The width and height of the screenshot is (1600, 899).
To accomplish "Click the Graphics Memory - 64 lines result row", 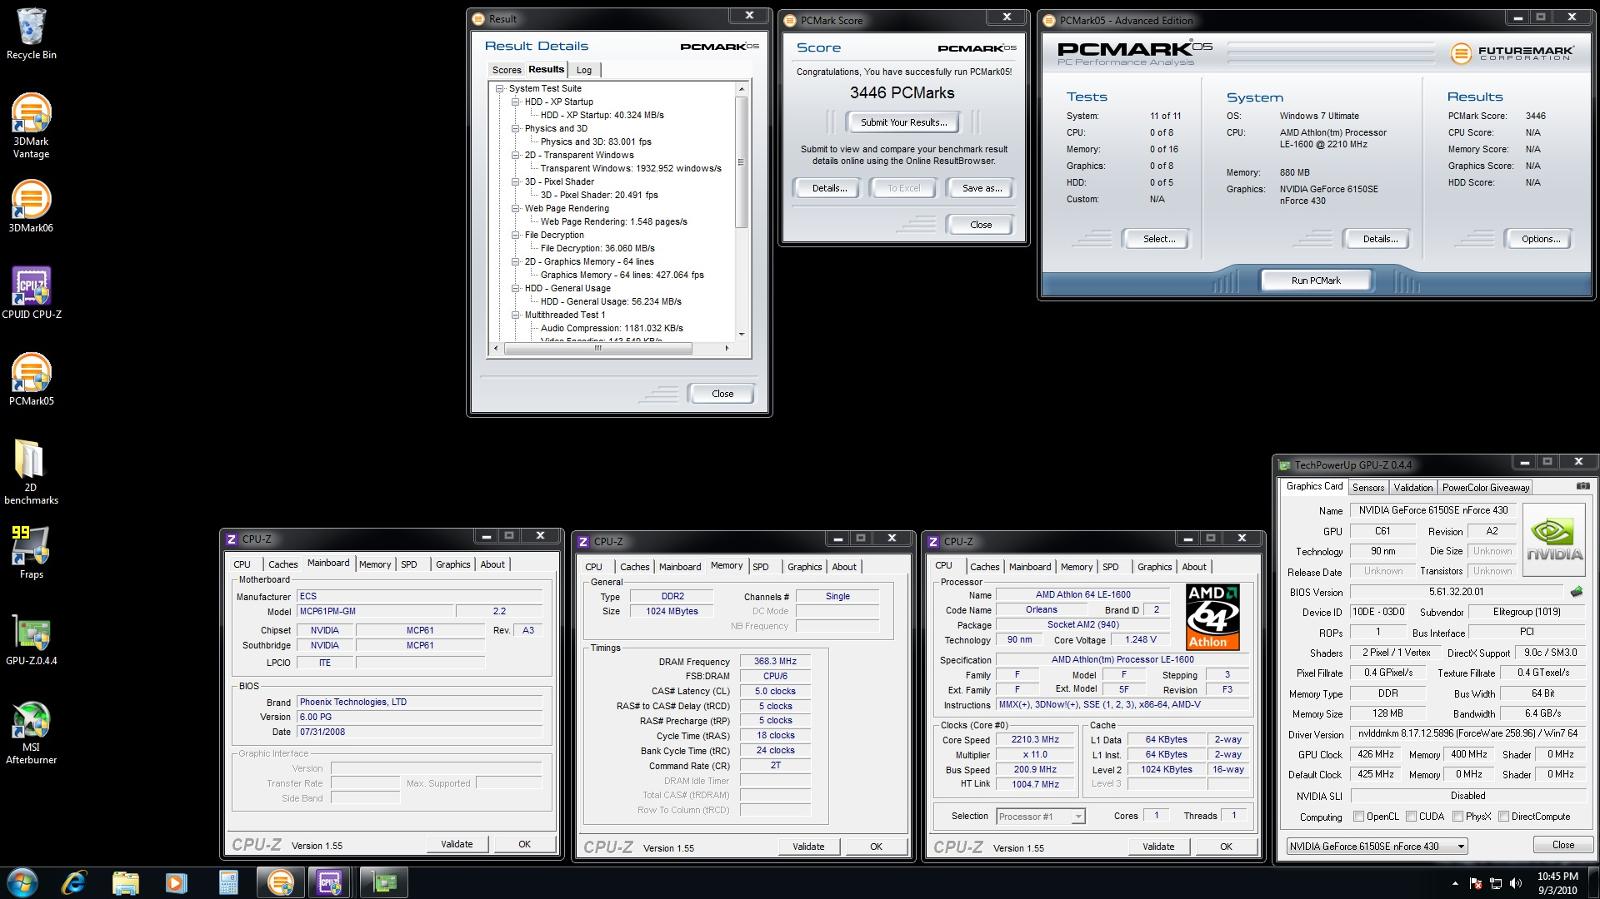I will [x=622, y=275].
